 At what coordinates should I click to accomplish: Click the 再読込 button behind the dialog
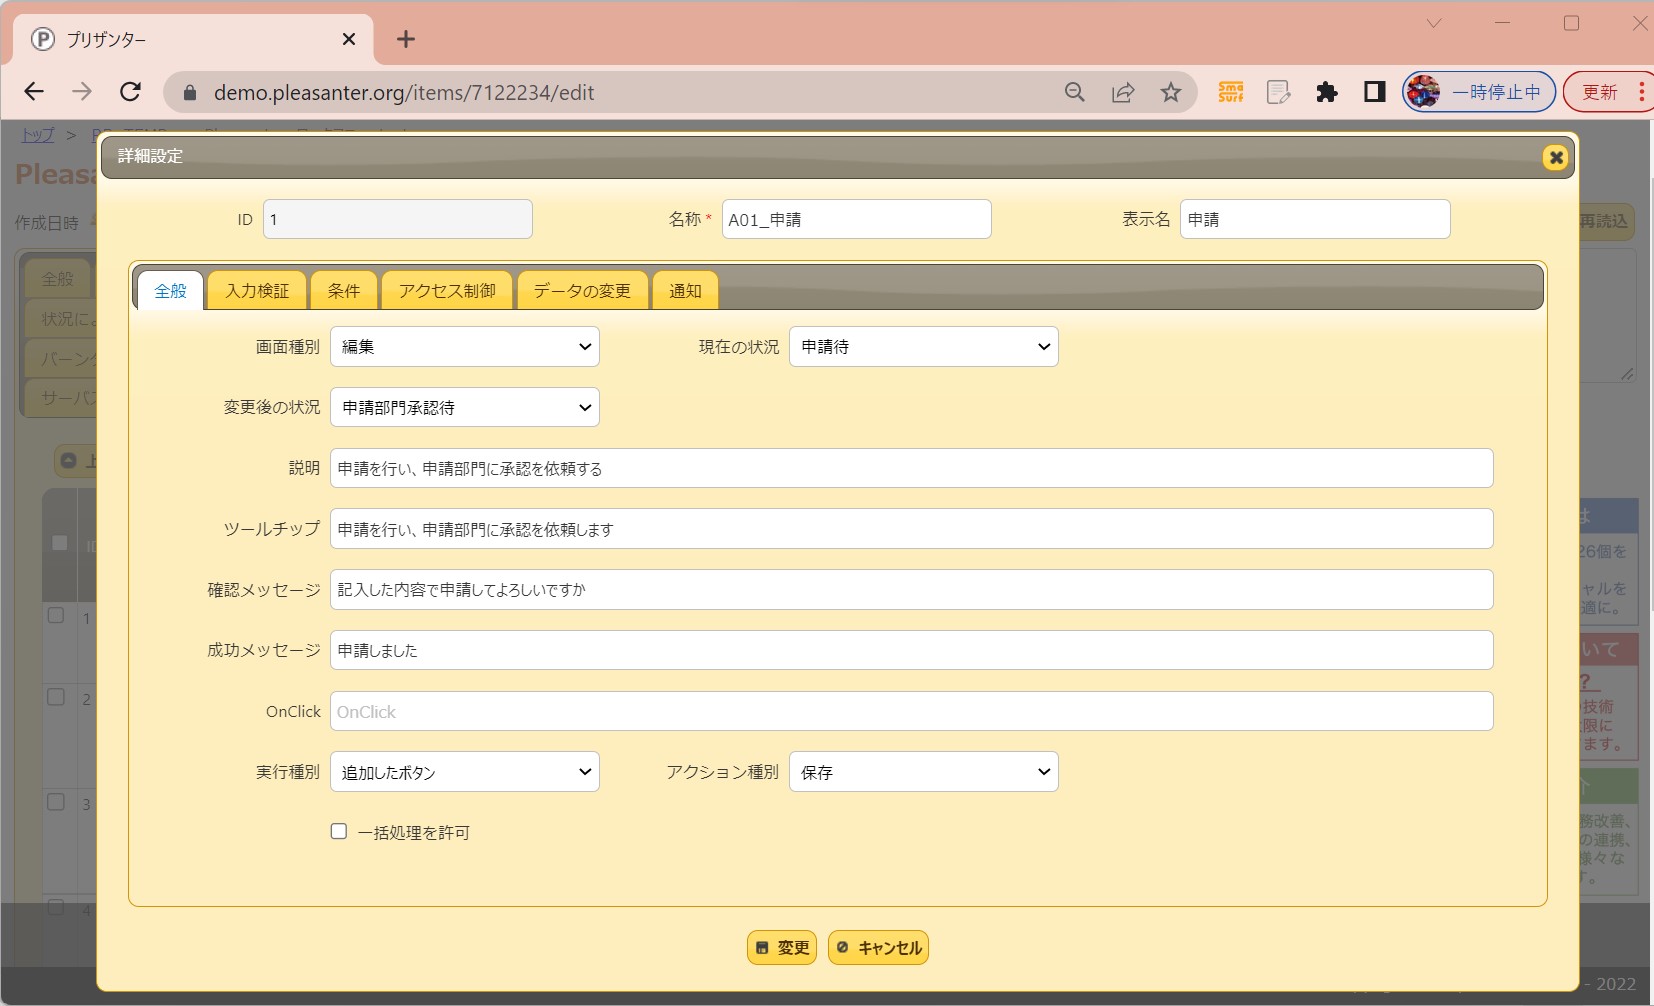pyautogui.click(x=1605, y=221)
